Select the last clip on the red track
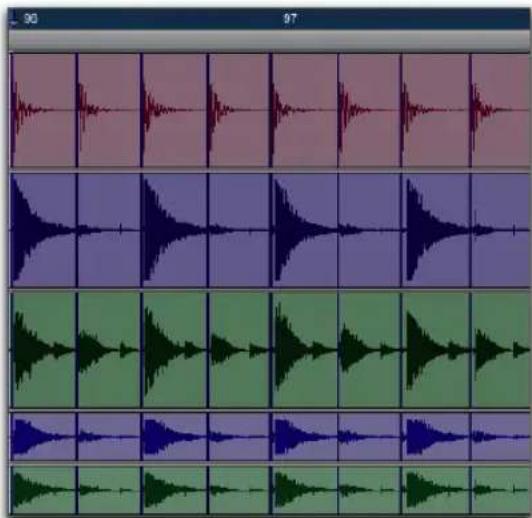This screenshot has width=532, height=518. (500, 111)
